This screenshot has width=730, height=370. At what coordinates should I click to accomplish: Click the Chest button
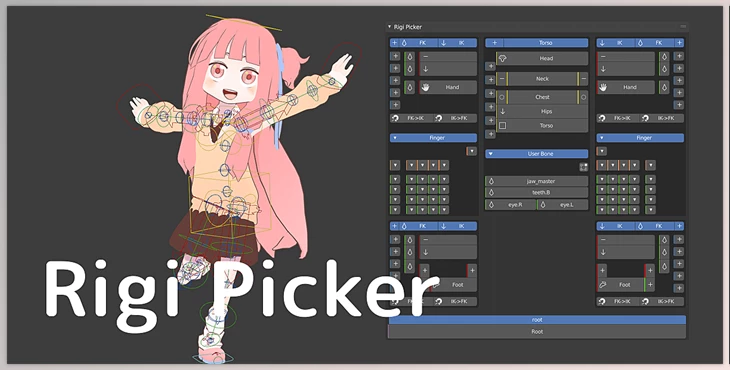coord(542,97)
